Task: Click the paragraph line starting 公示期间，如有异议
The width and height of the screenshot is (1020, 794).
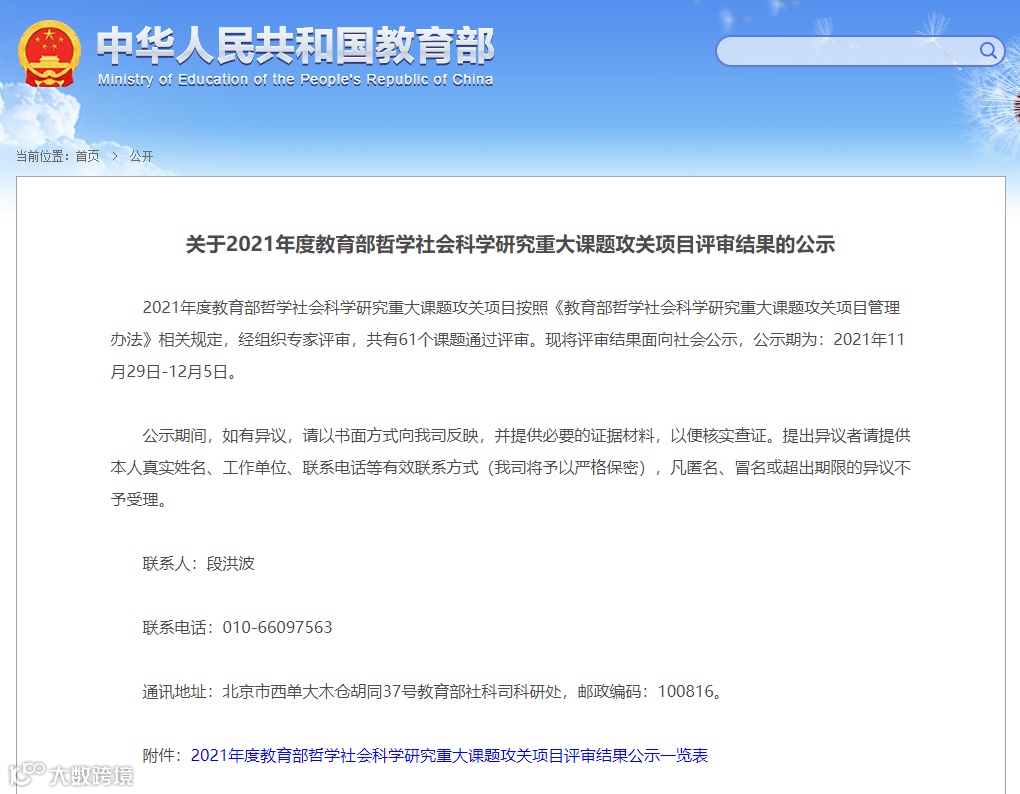Action: 526,436
